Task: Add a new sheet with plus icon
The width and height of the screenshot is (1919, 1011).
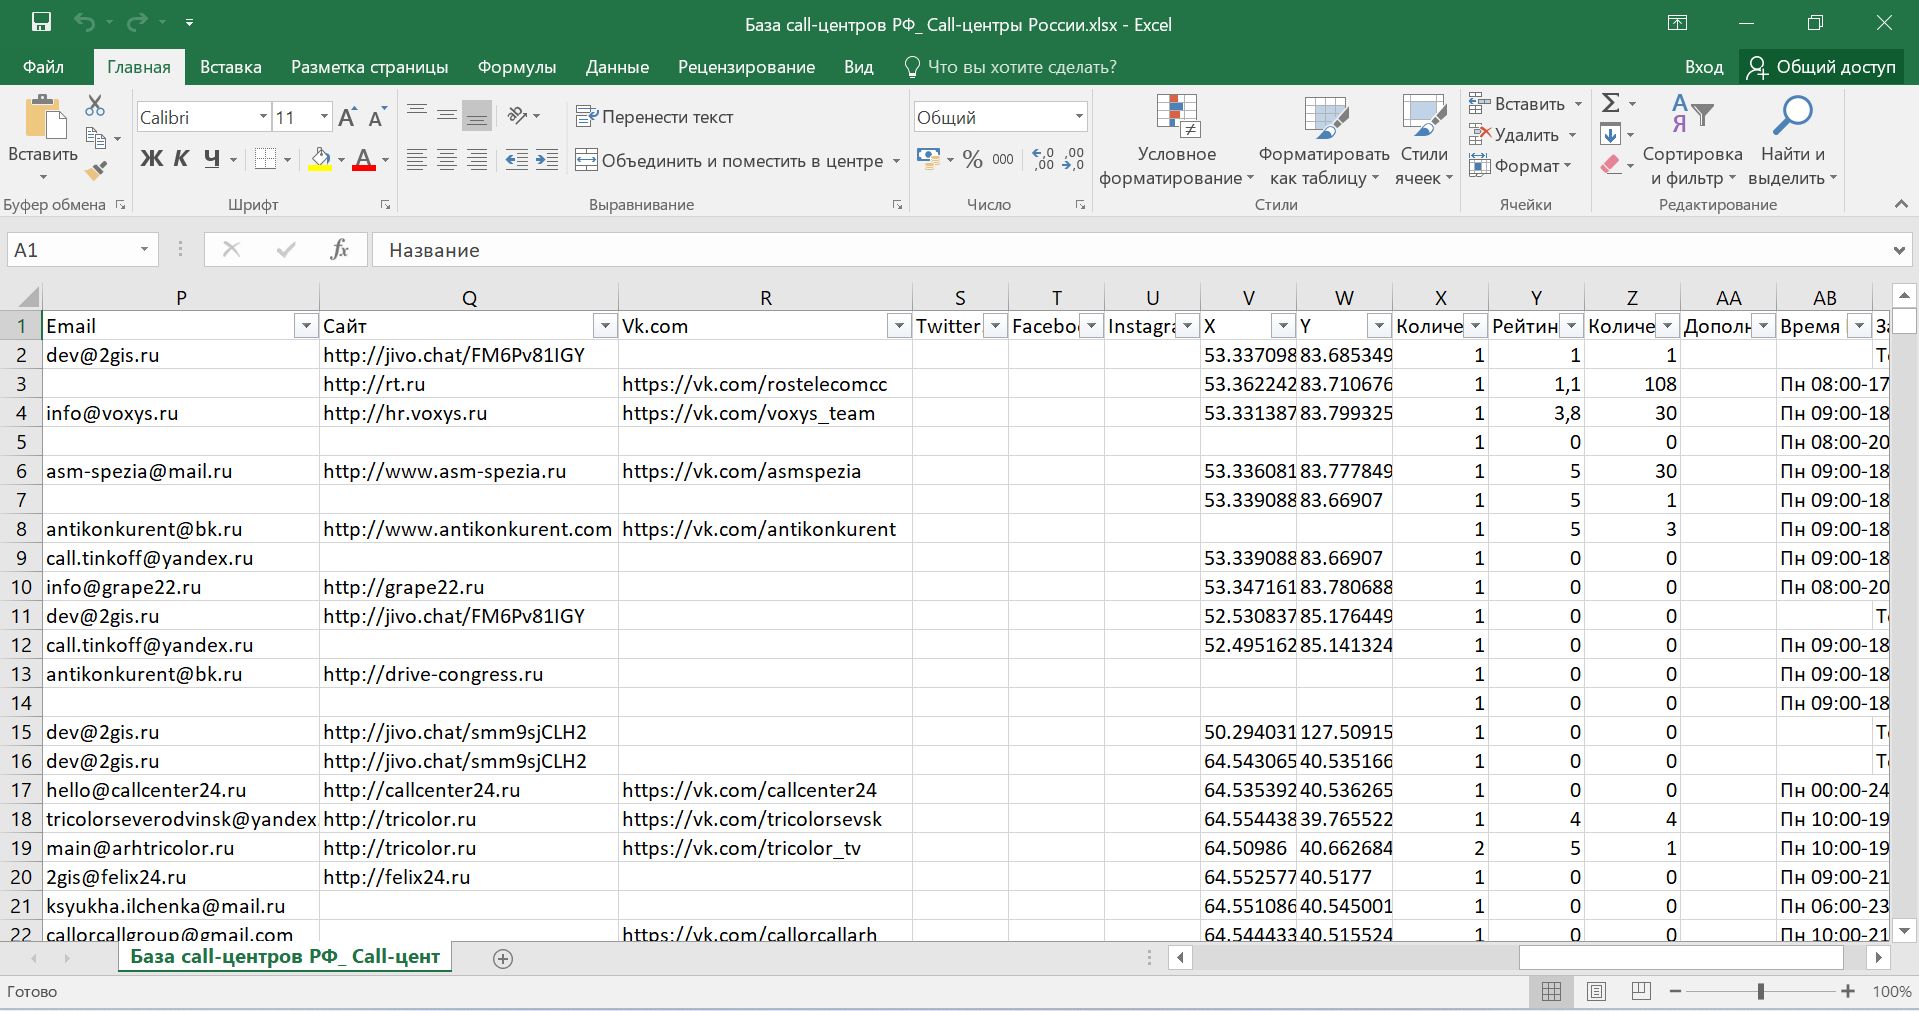Action: point(503,959)
